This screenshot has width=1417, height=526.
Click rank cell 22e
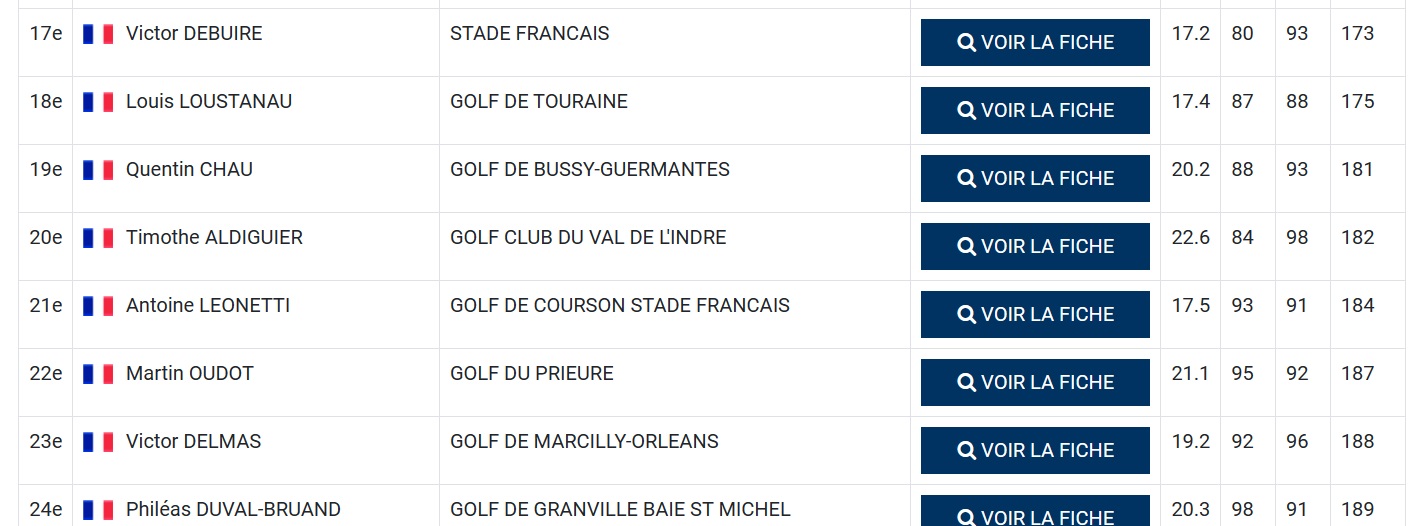pos(46,374)
